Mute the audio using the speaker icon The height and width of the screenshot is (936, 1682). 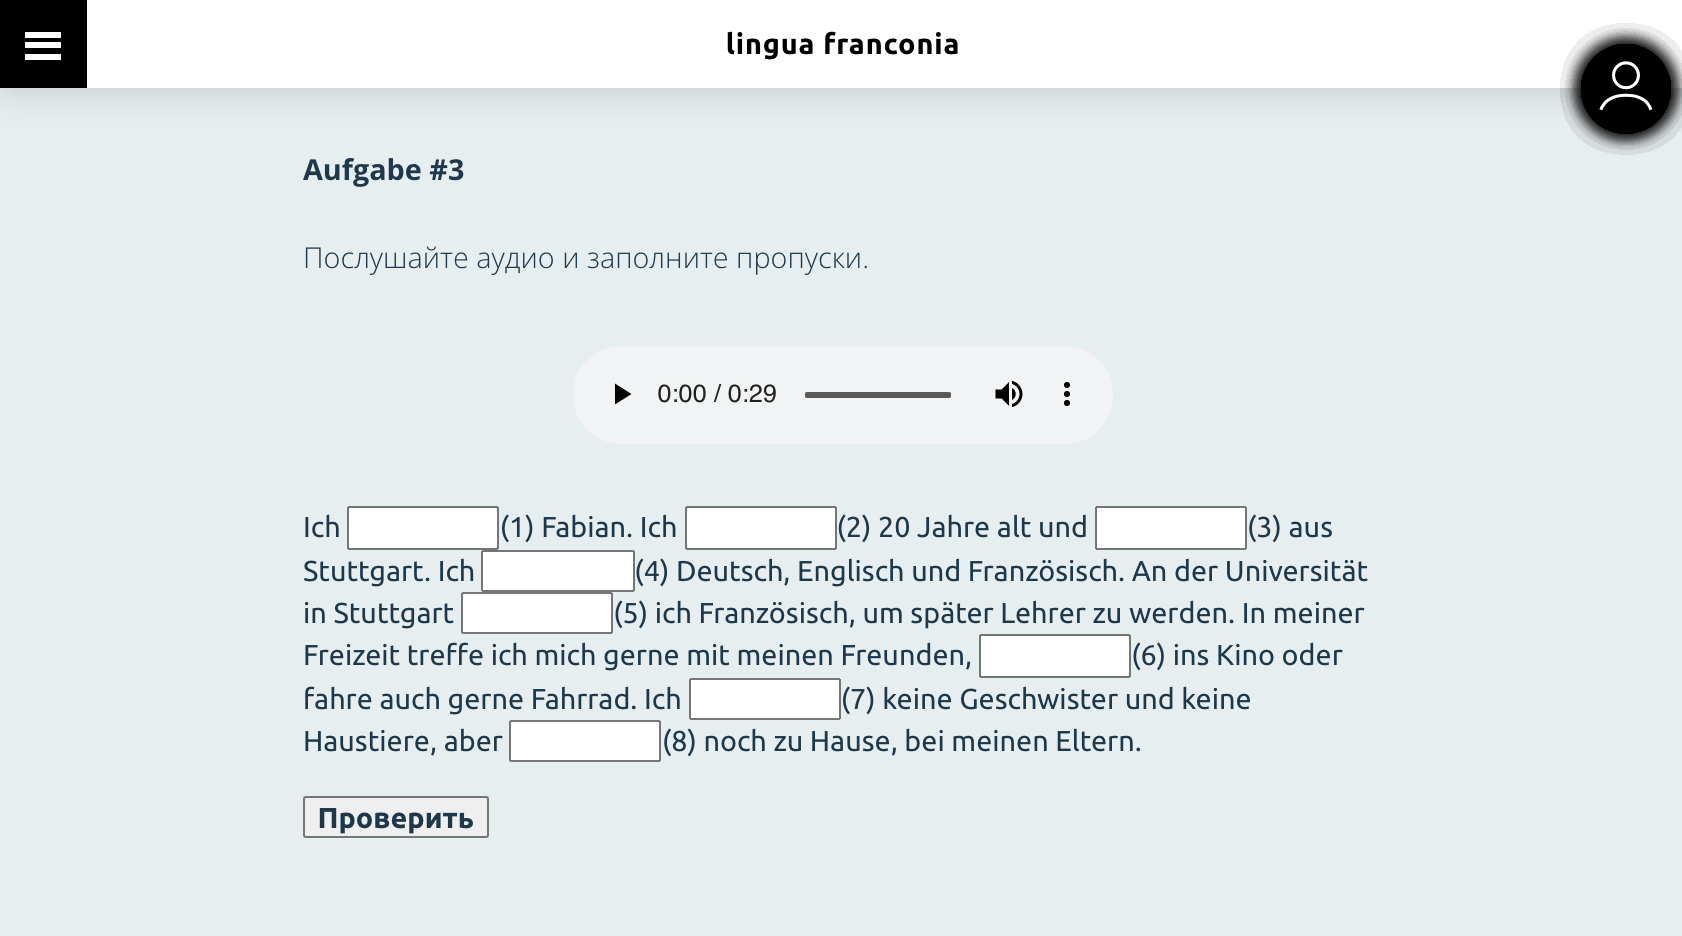(x=1008, y=394)
